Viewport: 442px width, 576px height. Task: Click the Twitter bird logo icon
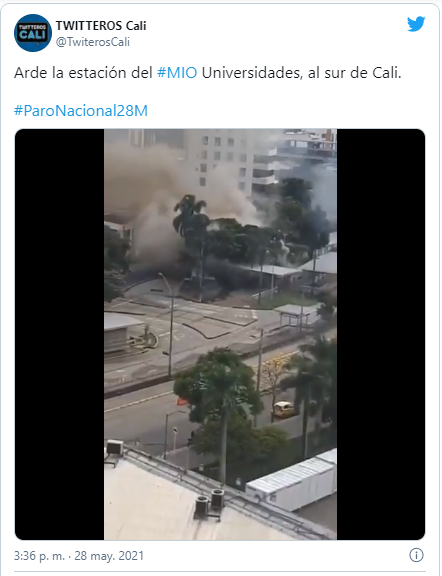[416, 24]
